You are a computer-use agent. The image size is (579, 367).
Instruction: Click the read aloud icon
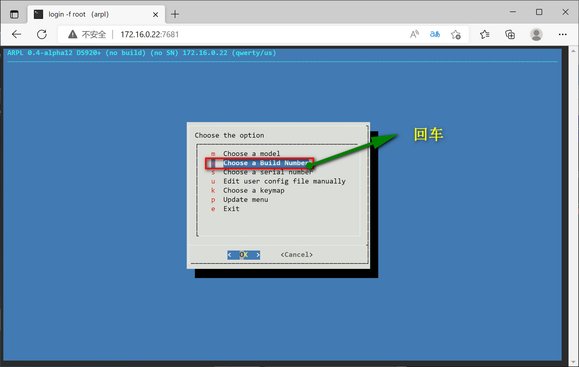414,34
